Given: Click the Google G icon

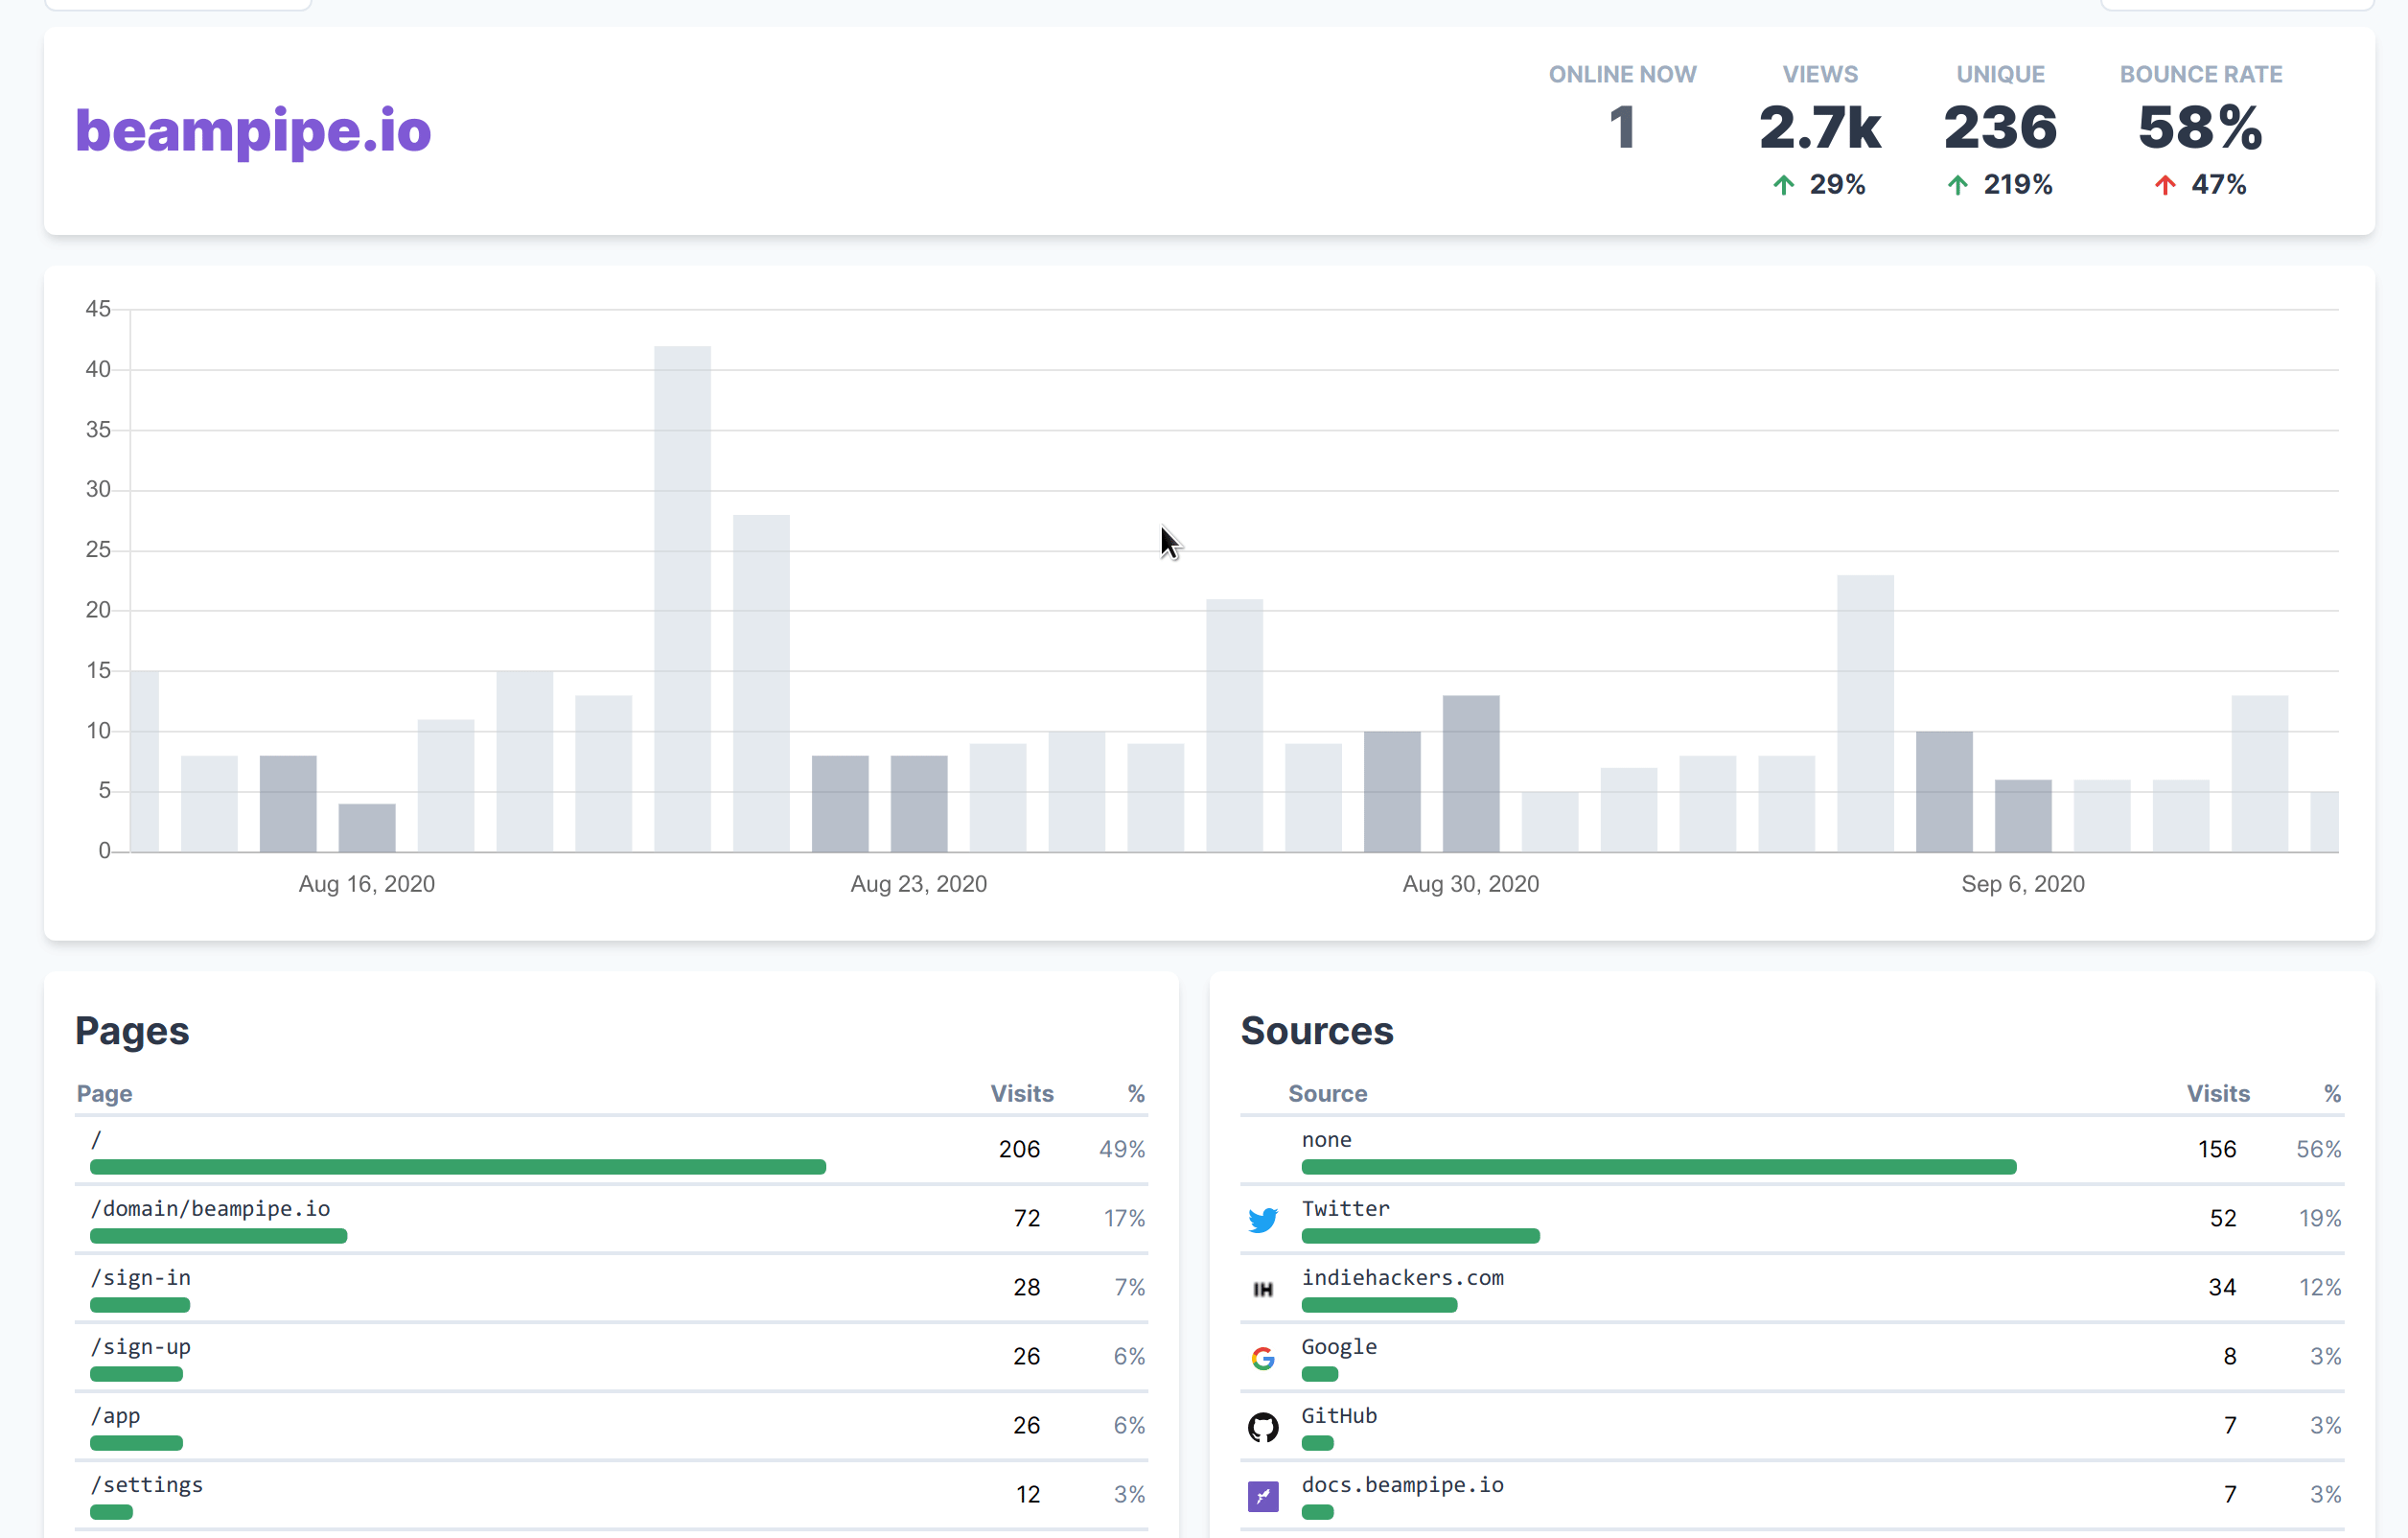Looking at the screenshot, I should coord(1263,1358).
